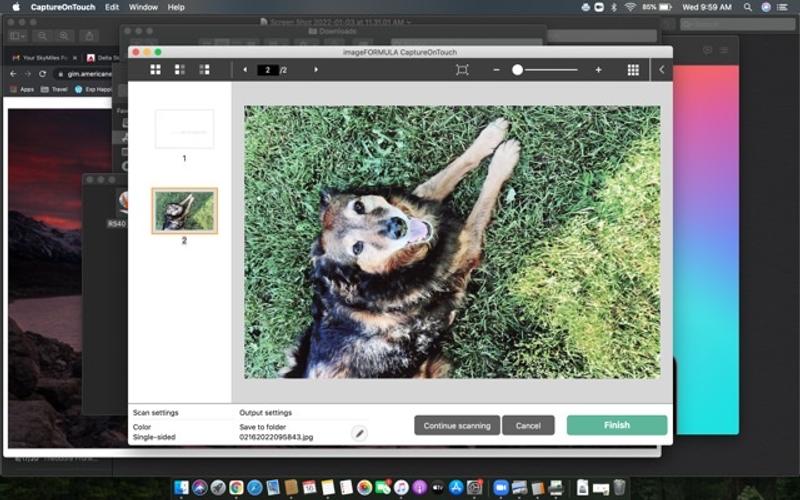The height and width of the screenshot is (500, 800).
Task: Select the page 2 dog thumbnail
Action: click(x=184, y=211)
